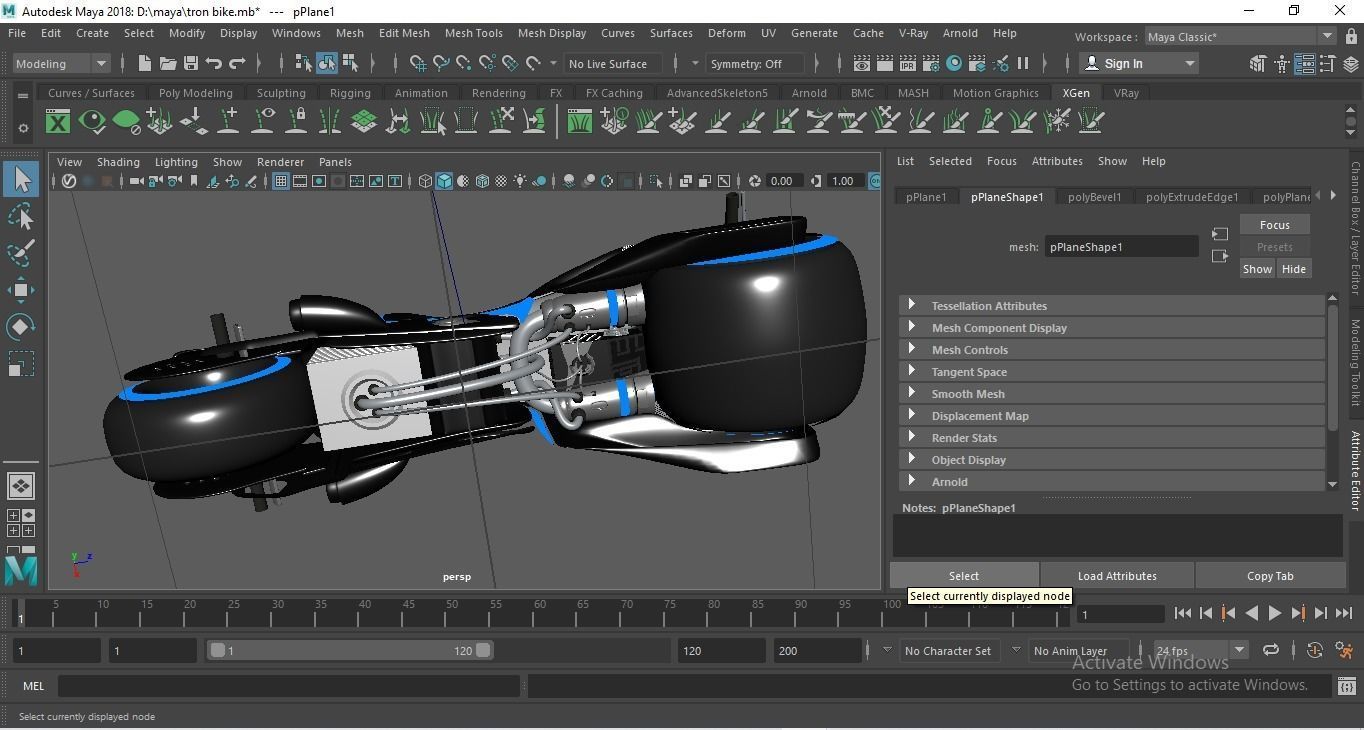Activate the Move tool
Screen dimensions: 1364x730
tap(21, 290)
